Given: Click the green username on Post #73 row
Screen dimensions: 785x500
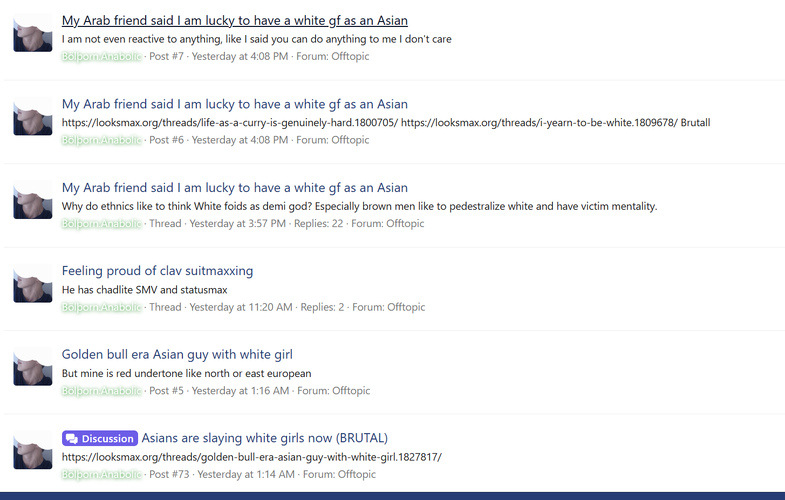Looking at the screenshot, I should [102, 474].
